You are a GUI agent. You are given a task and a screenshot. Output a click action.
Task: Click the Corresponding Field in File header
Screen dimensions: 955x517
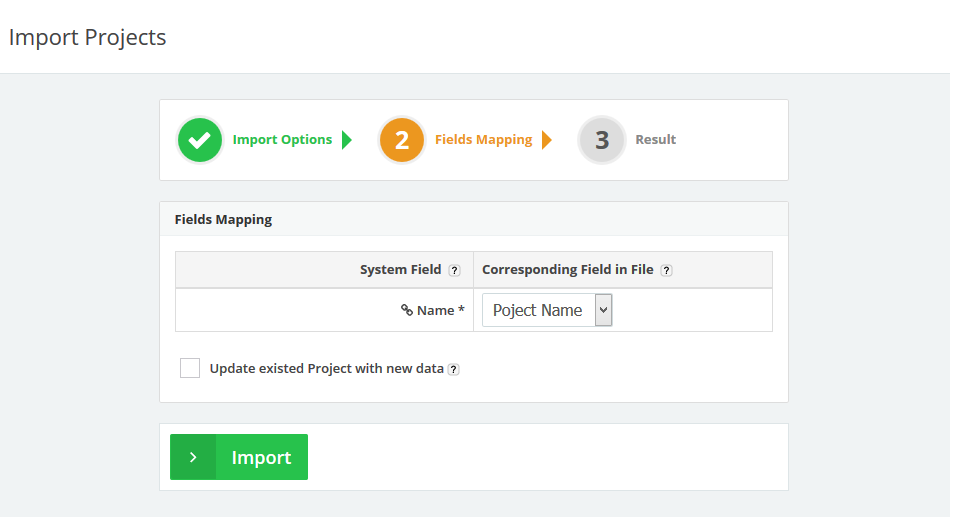click(568, 270)
